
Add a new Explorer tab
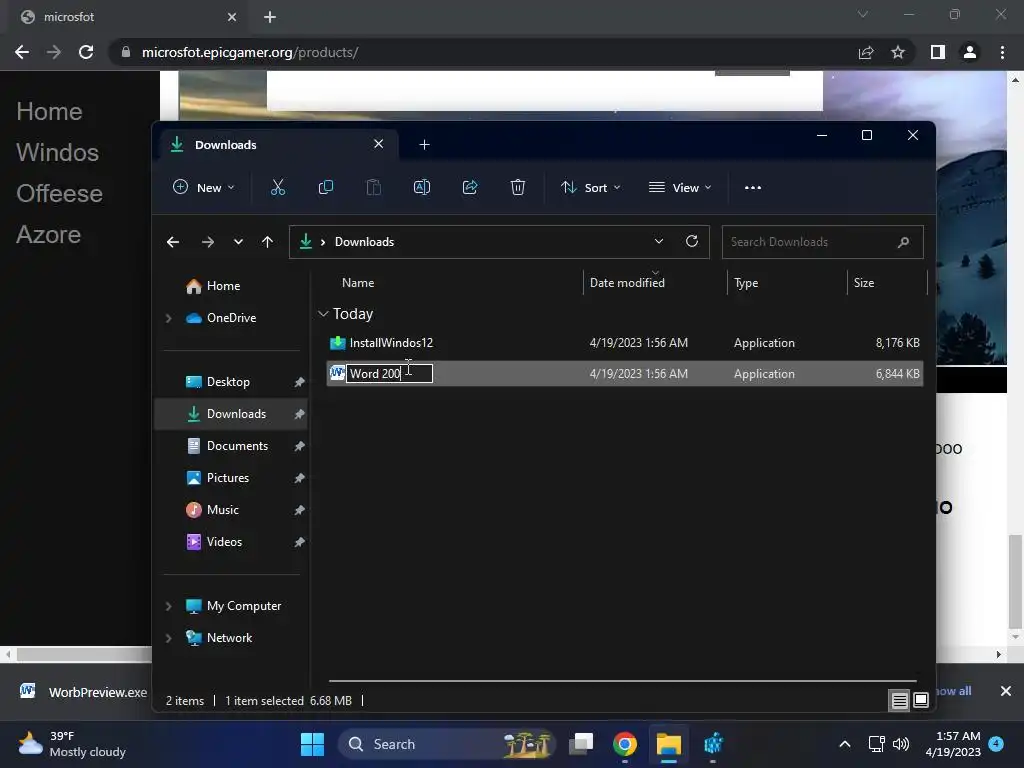(424, 144)
